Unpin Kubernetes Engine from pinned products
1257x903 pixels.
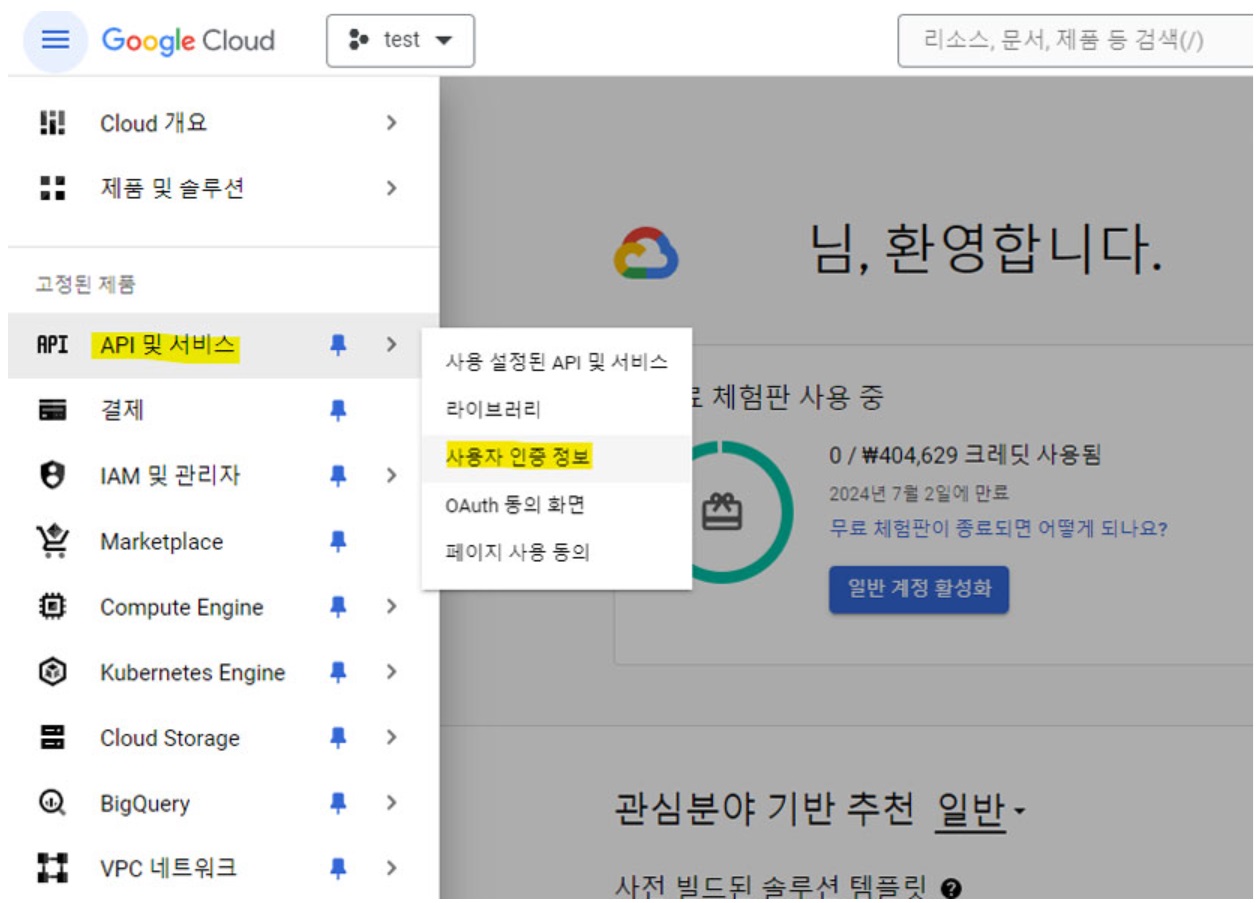pyautogui.click(x=338, y=672)
